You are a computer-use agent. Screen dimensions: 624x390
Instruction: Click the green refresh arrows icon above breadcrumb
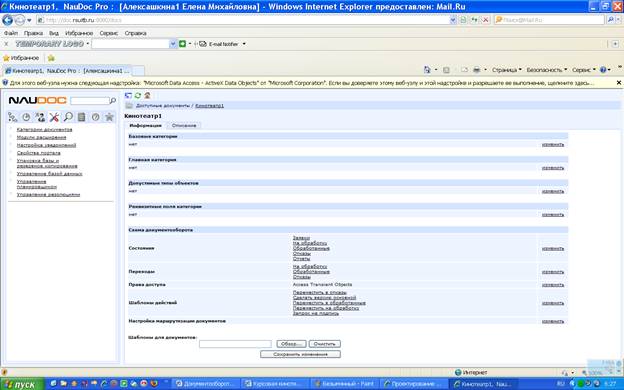138,96
